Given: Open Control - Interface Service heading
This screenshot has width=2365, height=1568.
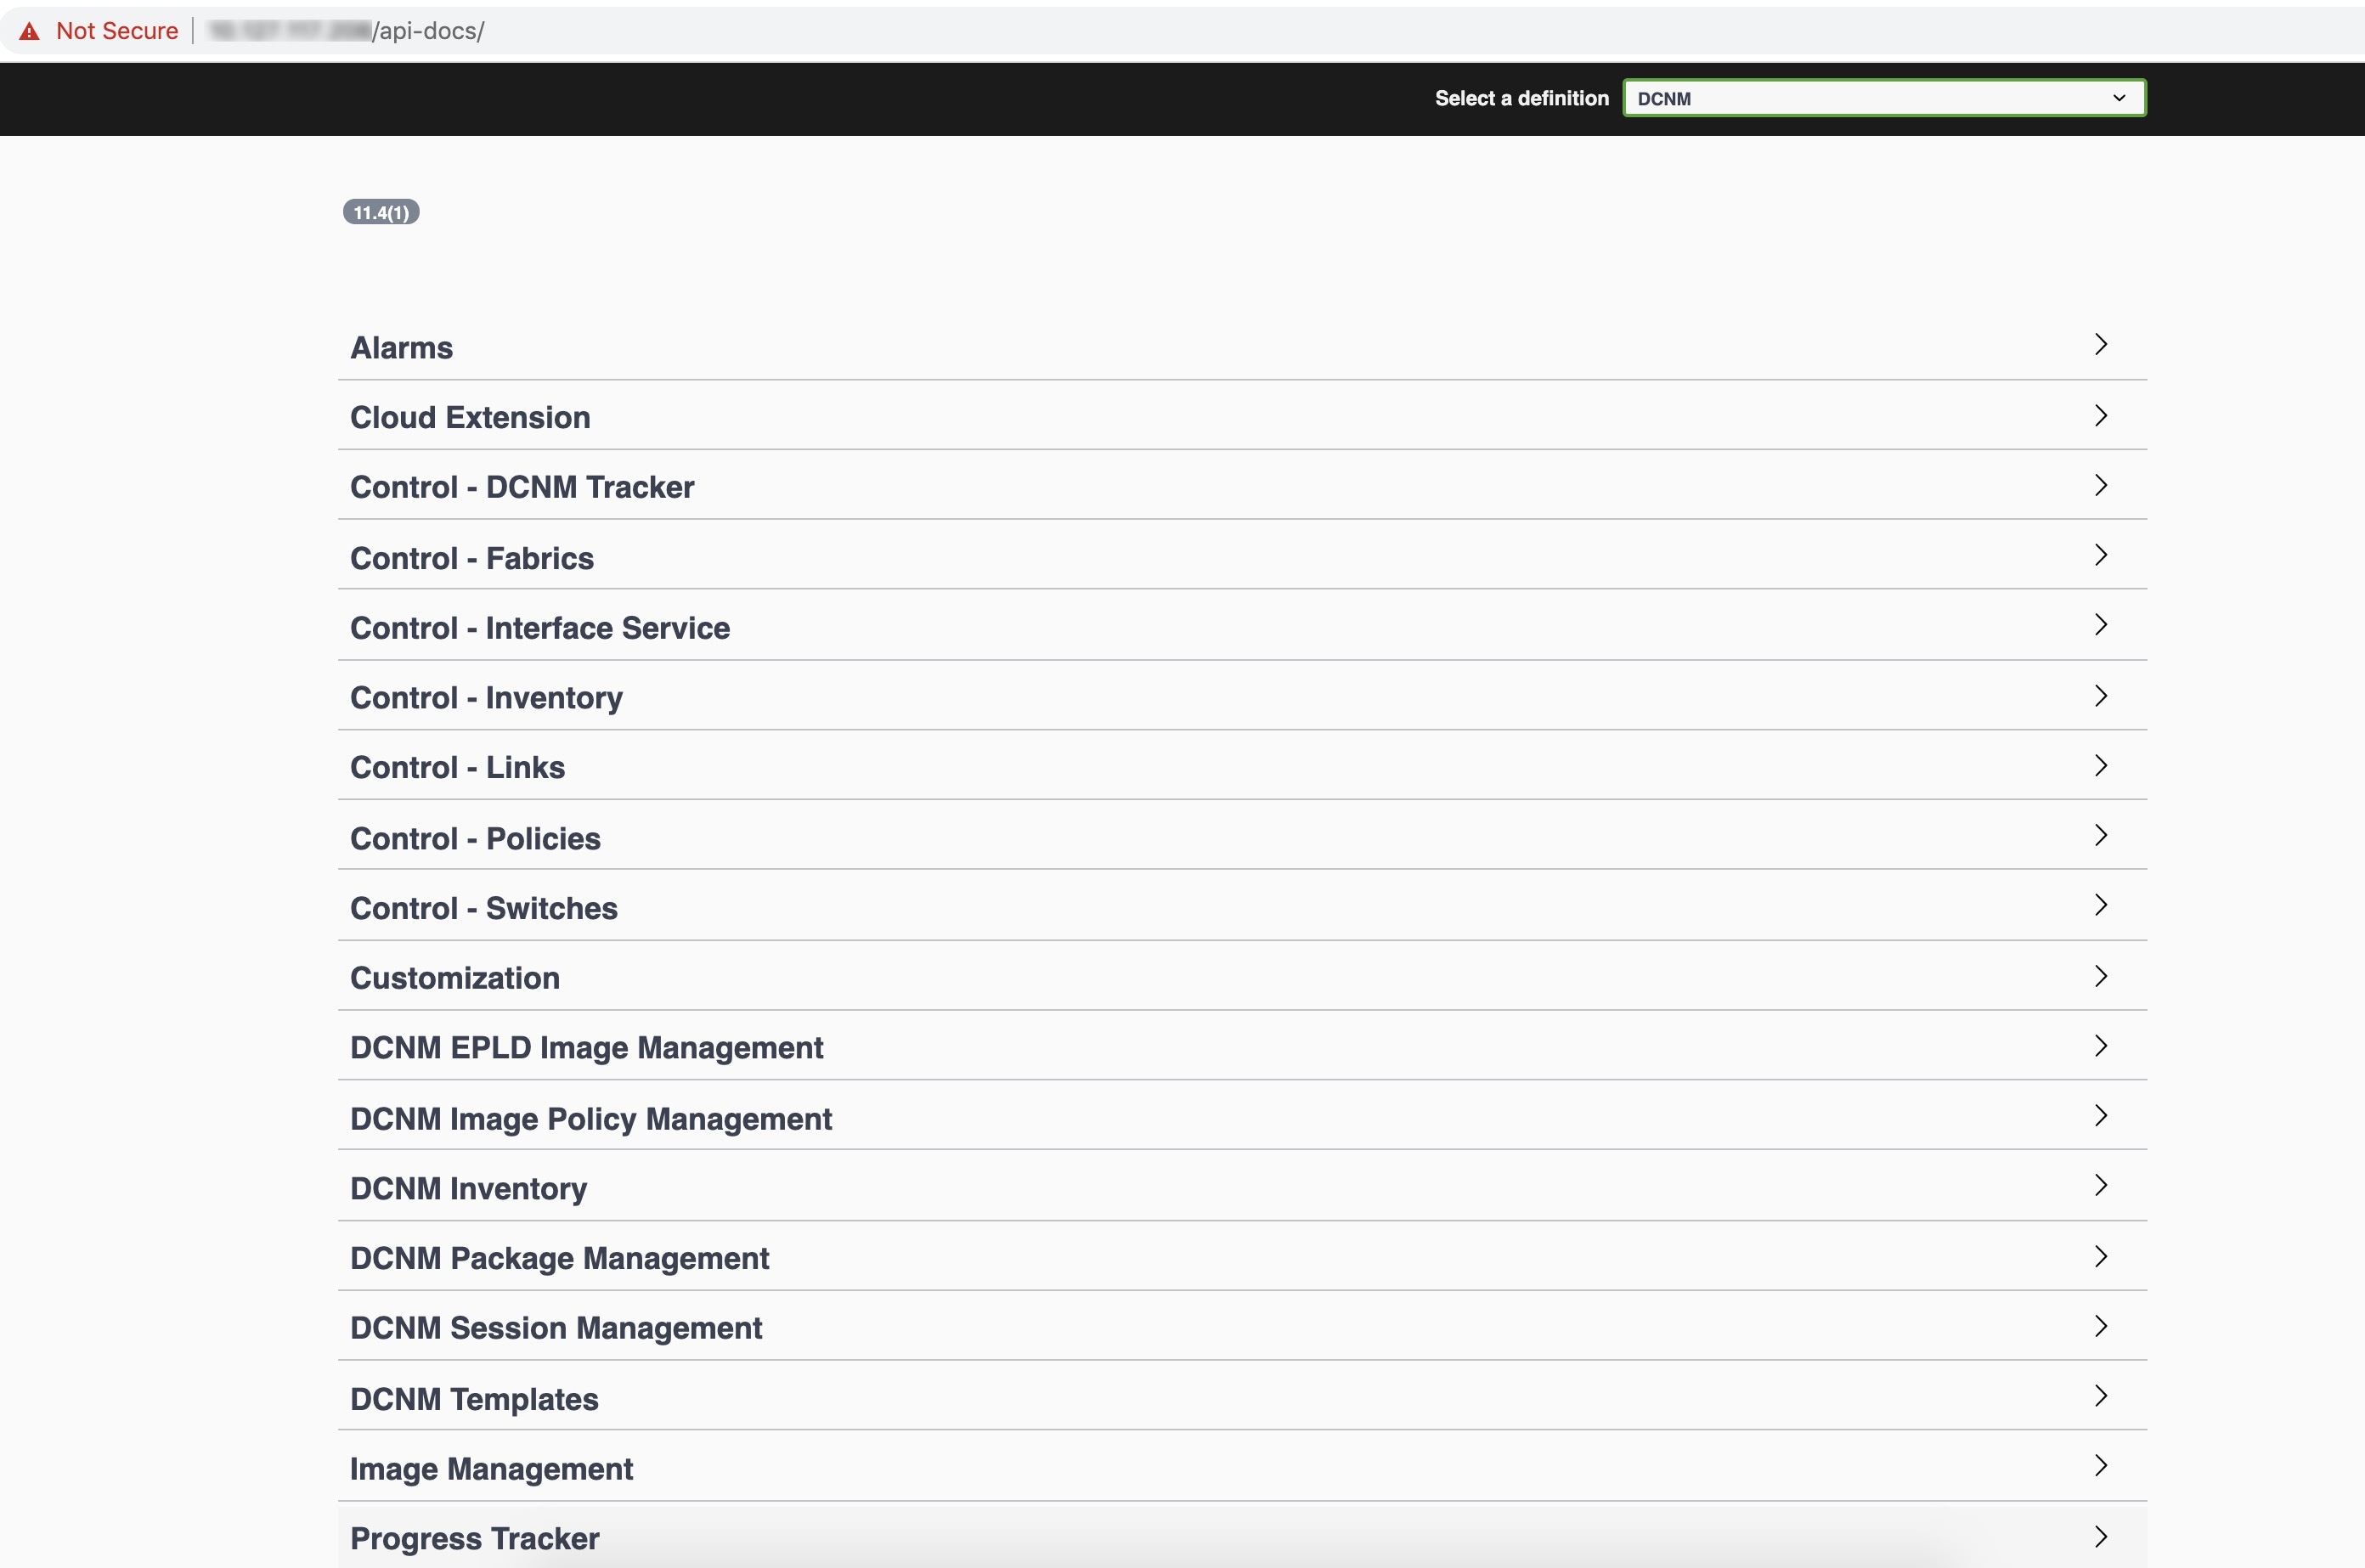Looking at the screenshot, I should point(540,628).
